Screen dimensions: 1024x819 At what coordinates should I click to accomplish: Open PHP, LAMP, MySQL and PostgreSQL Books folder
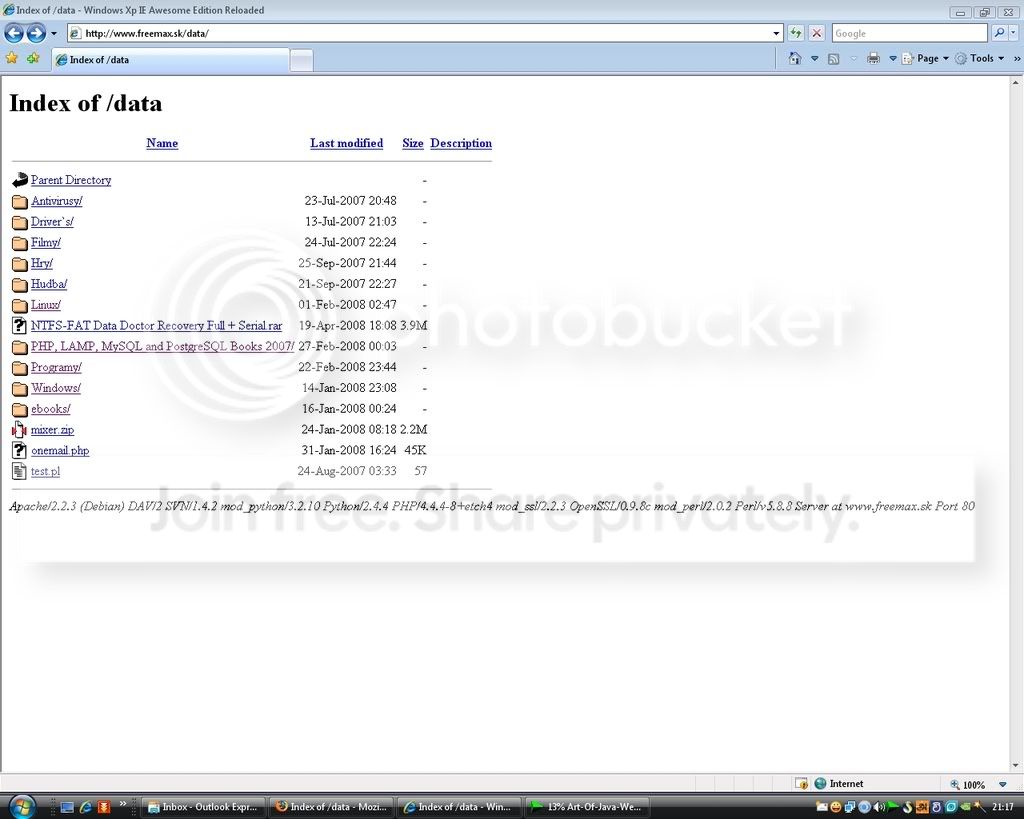[x=162, y=346]
